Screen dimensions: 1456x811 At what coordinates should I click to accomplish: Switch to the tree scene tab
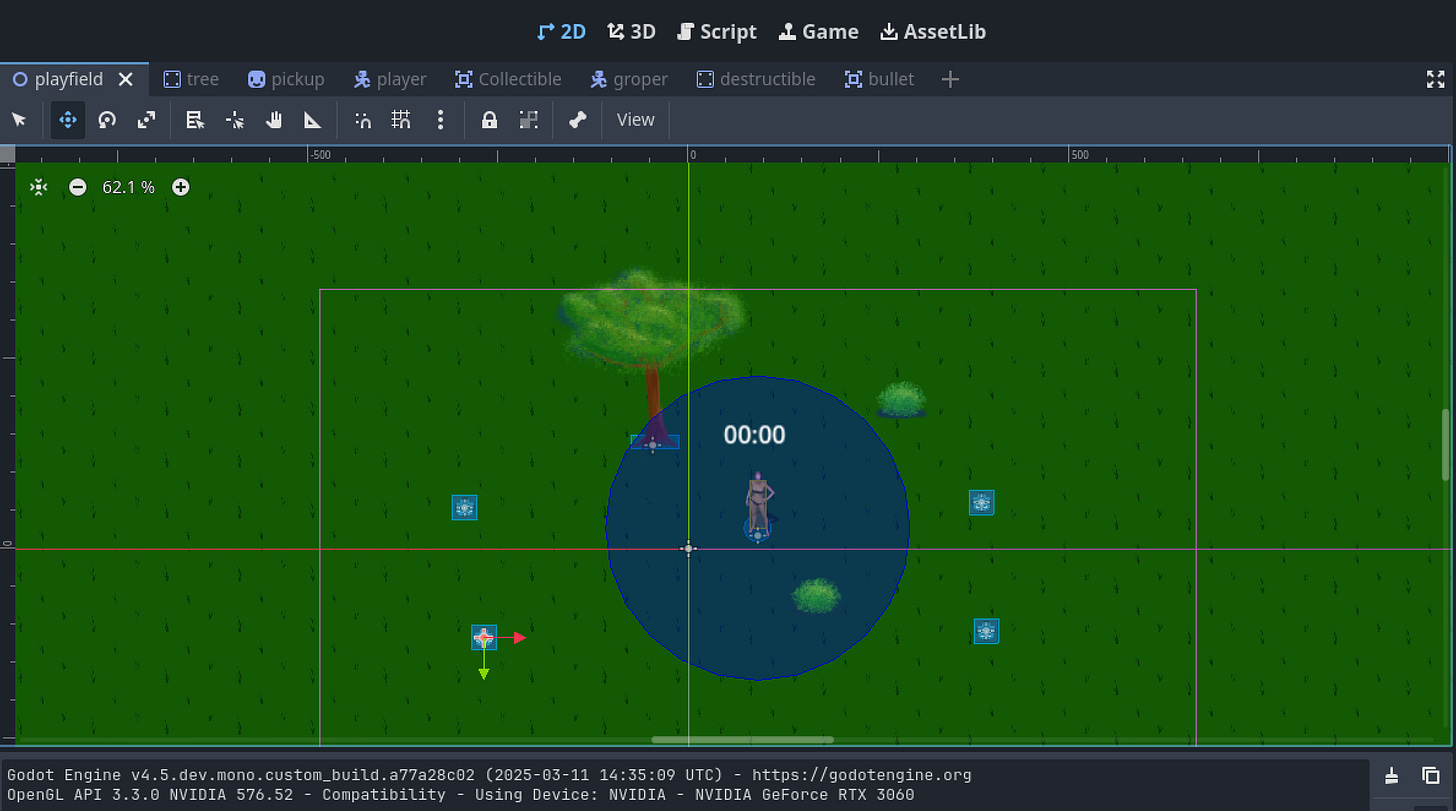[x=191, y=79]
